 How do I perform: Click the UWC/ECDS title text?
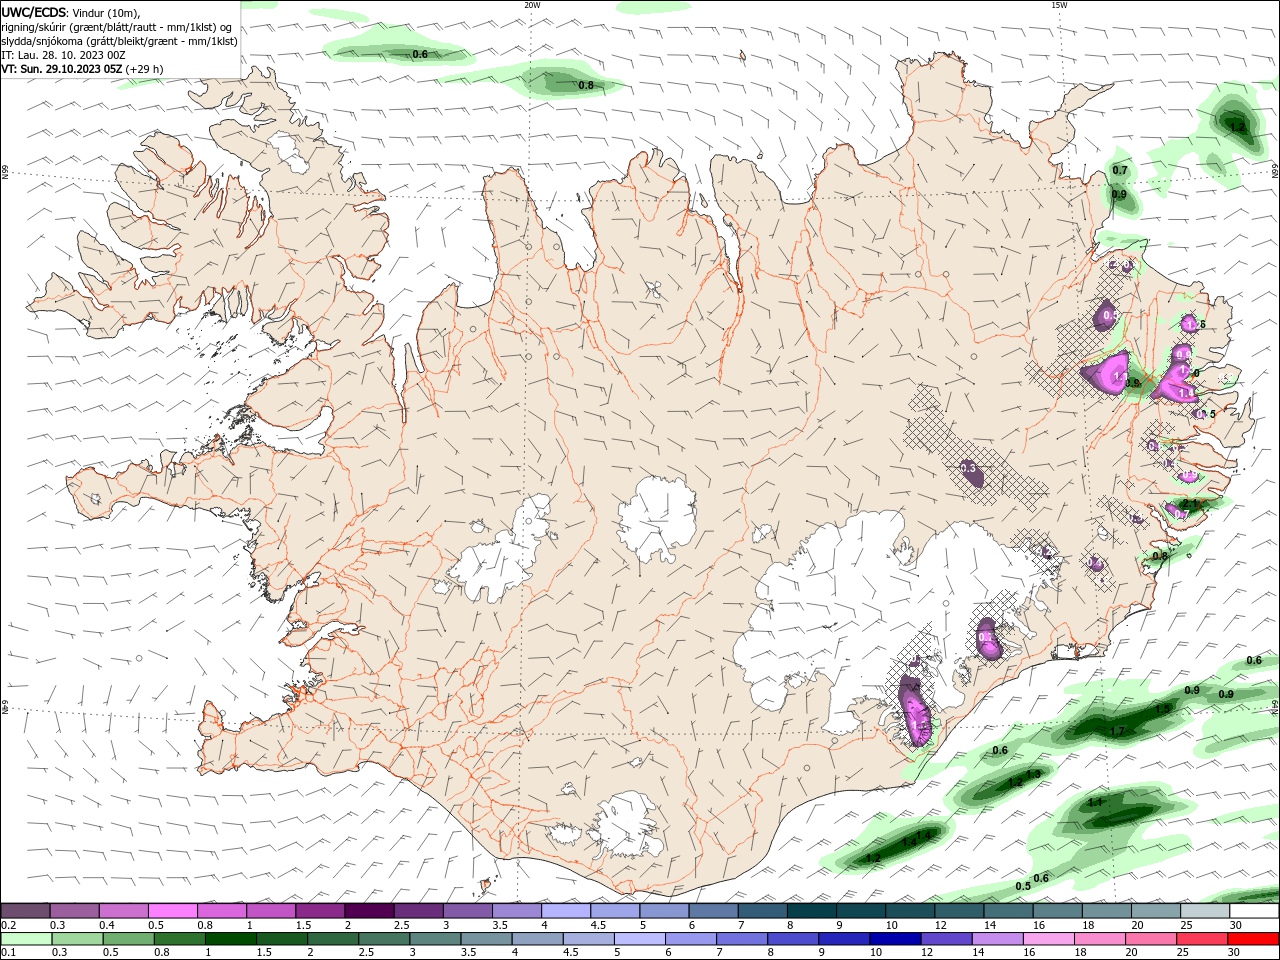[x=34, y=12]
